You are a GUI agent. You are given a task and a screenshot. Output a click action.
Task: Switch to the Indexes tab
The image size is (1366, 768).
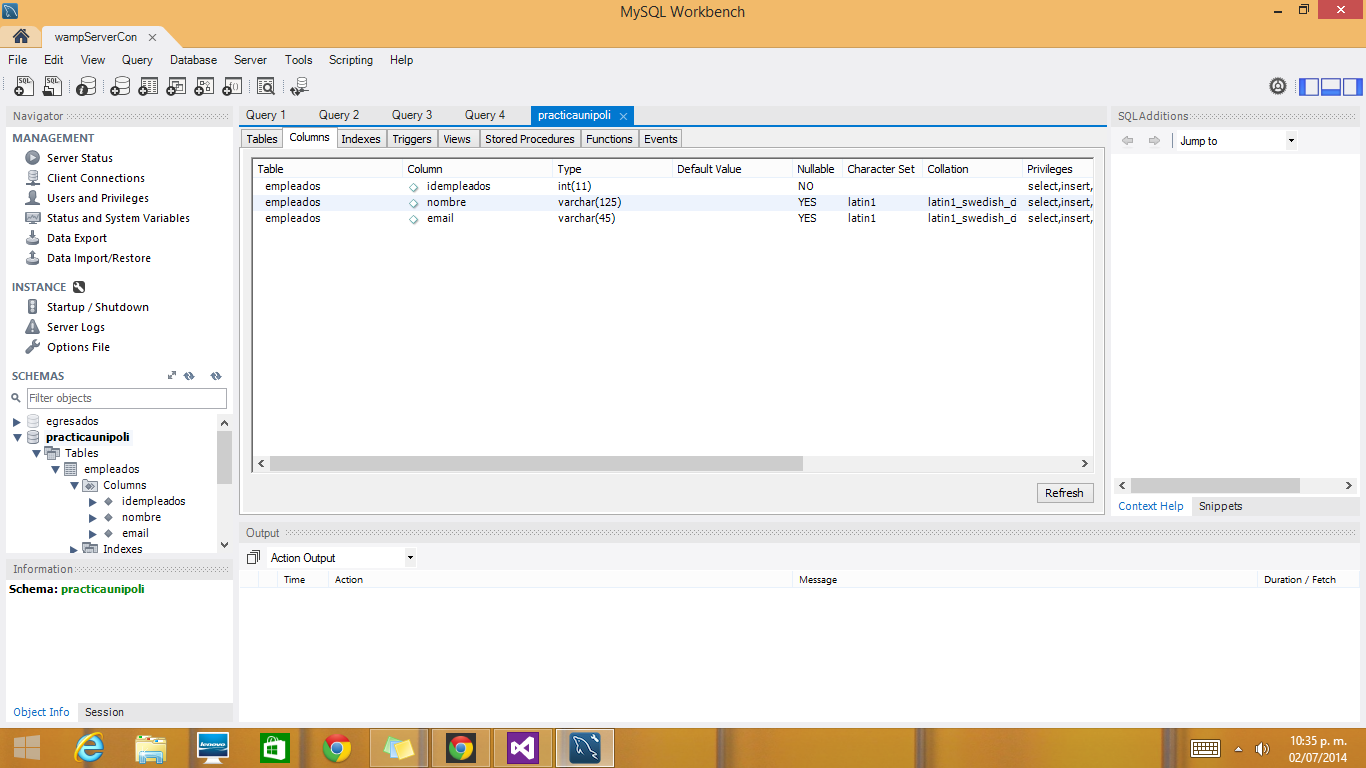(360, 138)
